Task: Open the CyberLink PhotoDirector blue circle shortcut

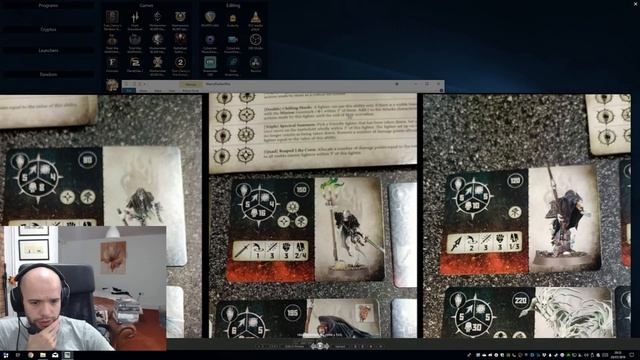Action: (x=210, y=42)
